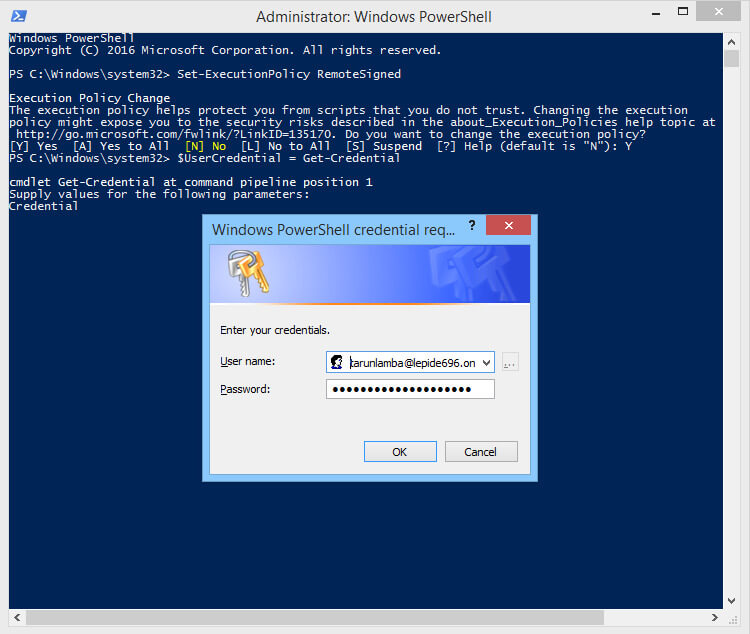750x634 pixels.
Task: Click the 'Execution Policy Change' heading text
Action: point(89,98)
